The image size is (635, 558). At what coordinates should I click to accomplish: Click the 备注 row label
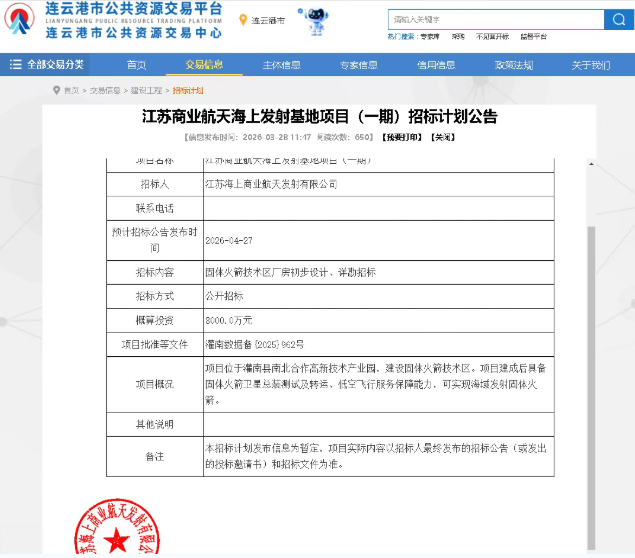click(x=154, y=456)
